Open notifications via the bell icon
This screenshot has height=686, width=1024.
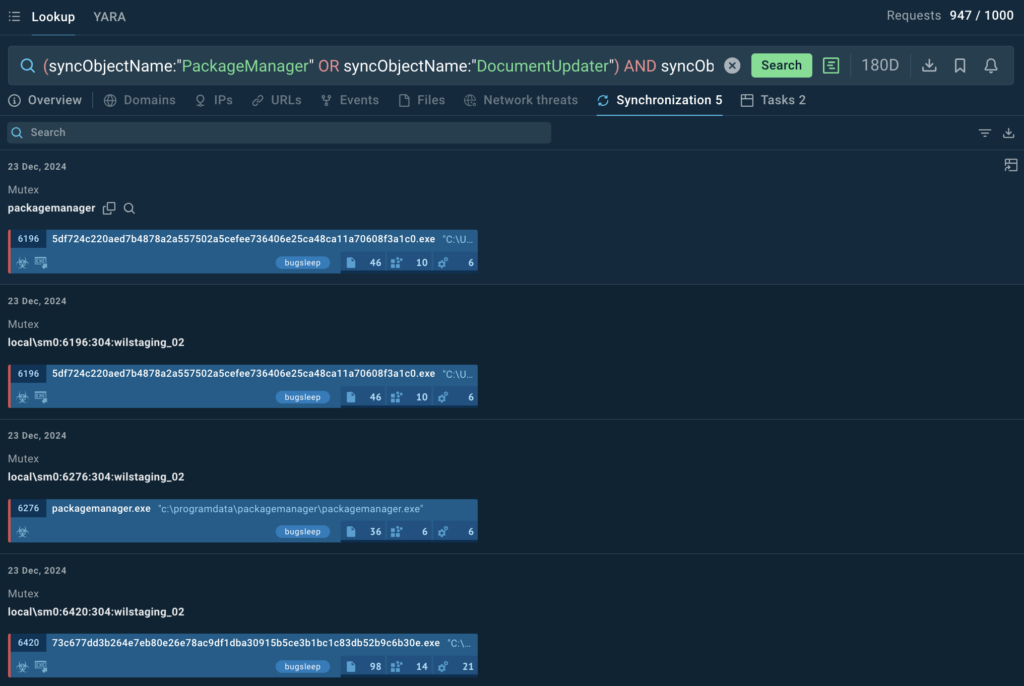pos(991,65)
